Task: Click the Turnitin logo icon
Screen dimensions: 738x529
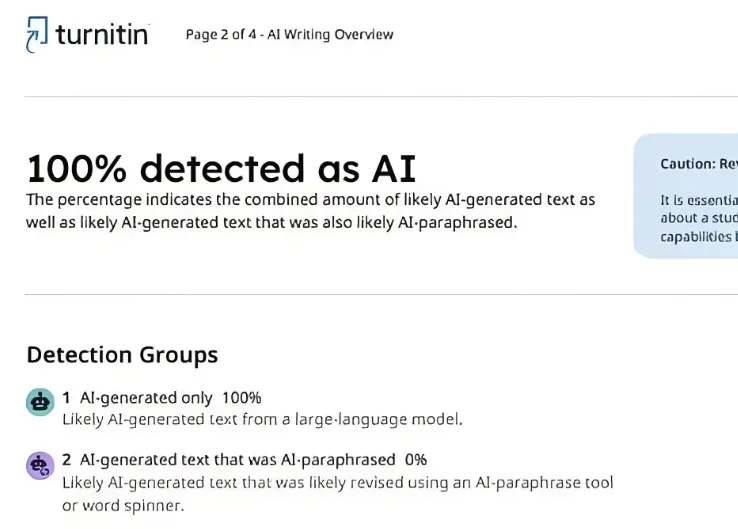Action: click(37, 34)
